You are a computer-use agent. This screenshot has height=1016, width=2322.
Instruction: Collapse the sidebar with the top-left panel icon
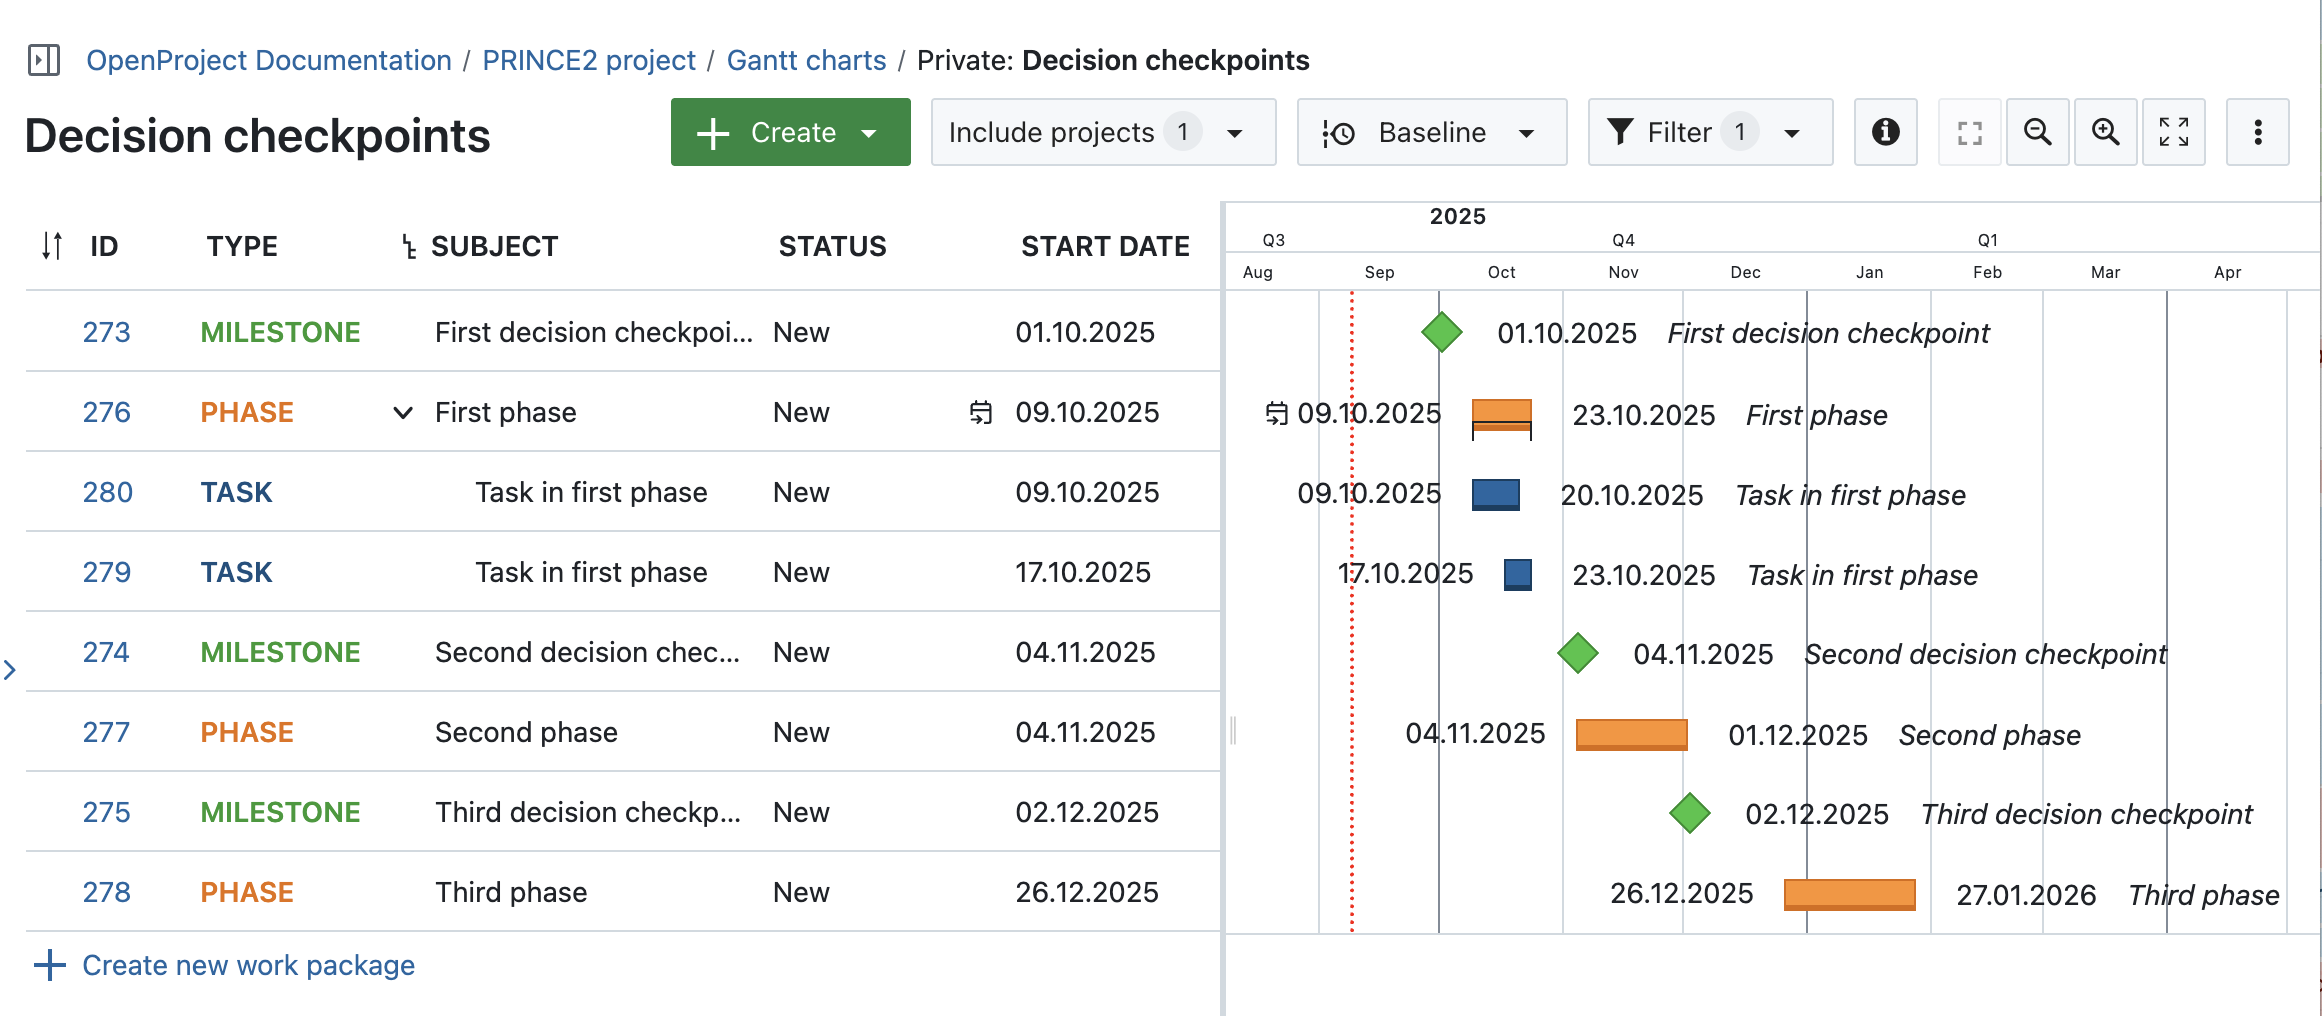tap(42, 60)
